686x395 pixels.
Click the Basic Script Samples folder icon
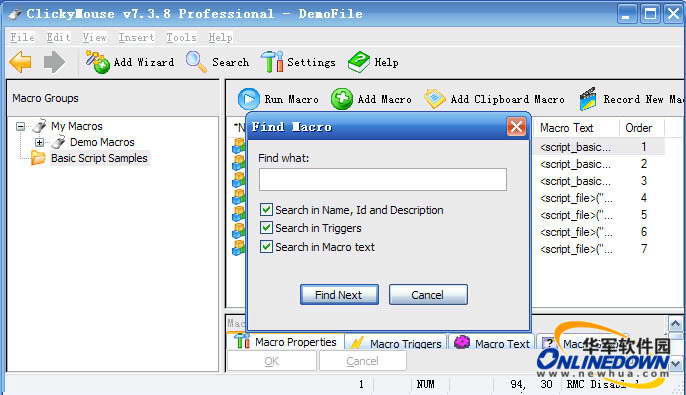tap(38, 158)
